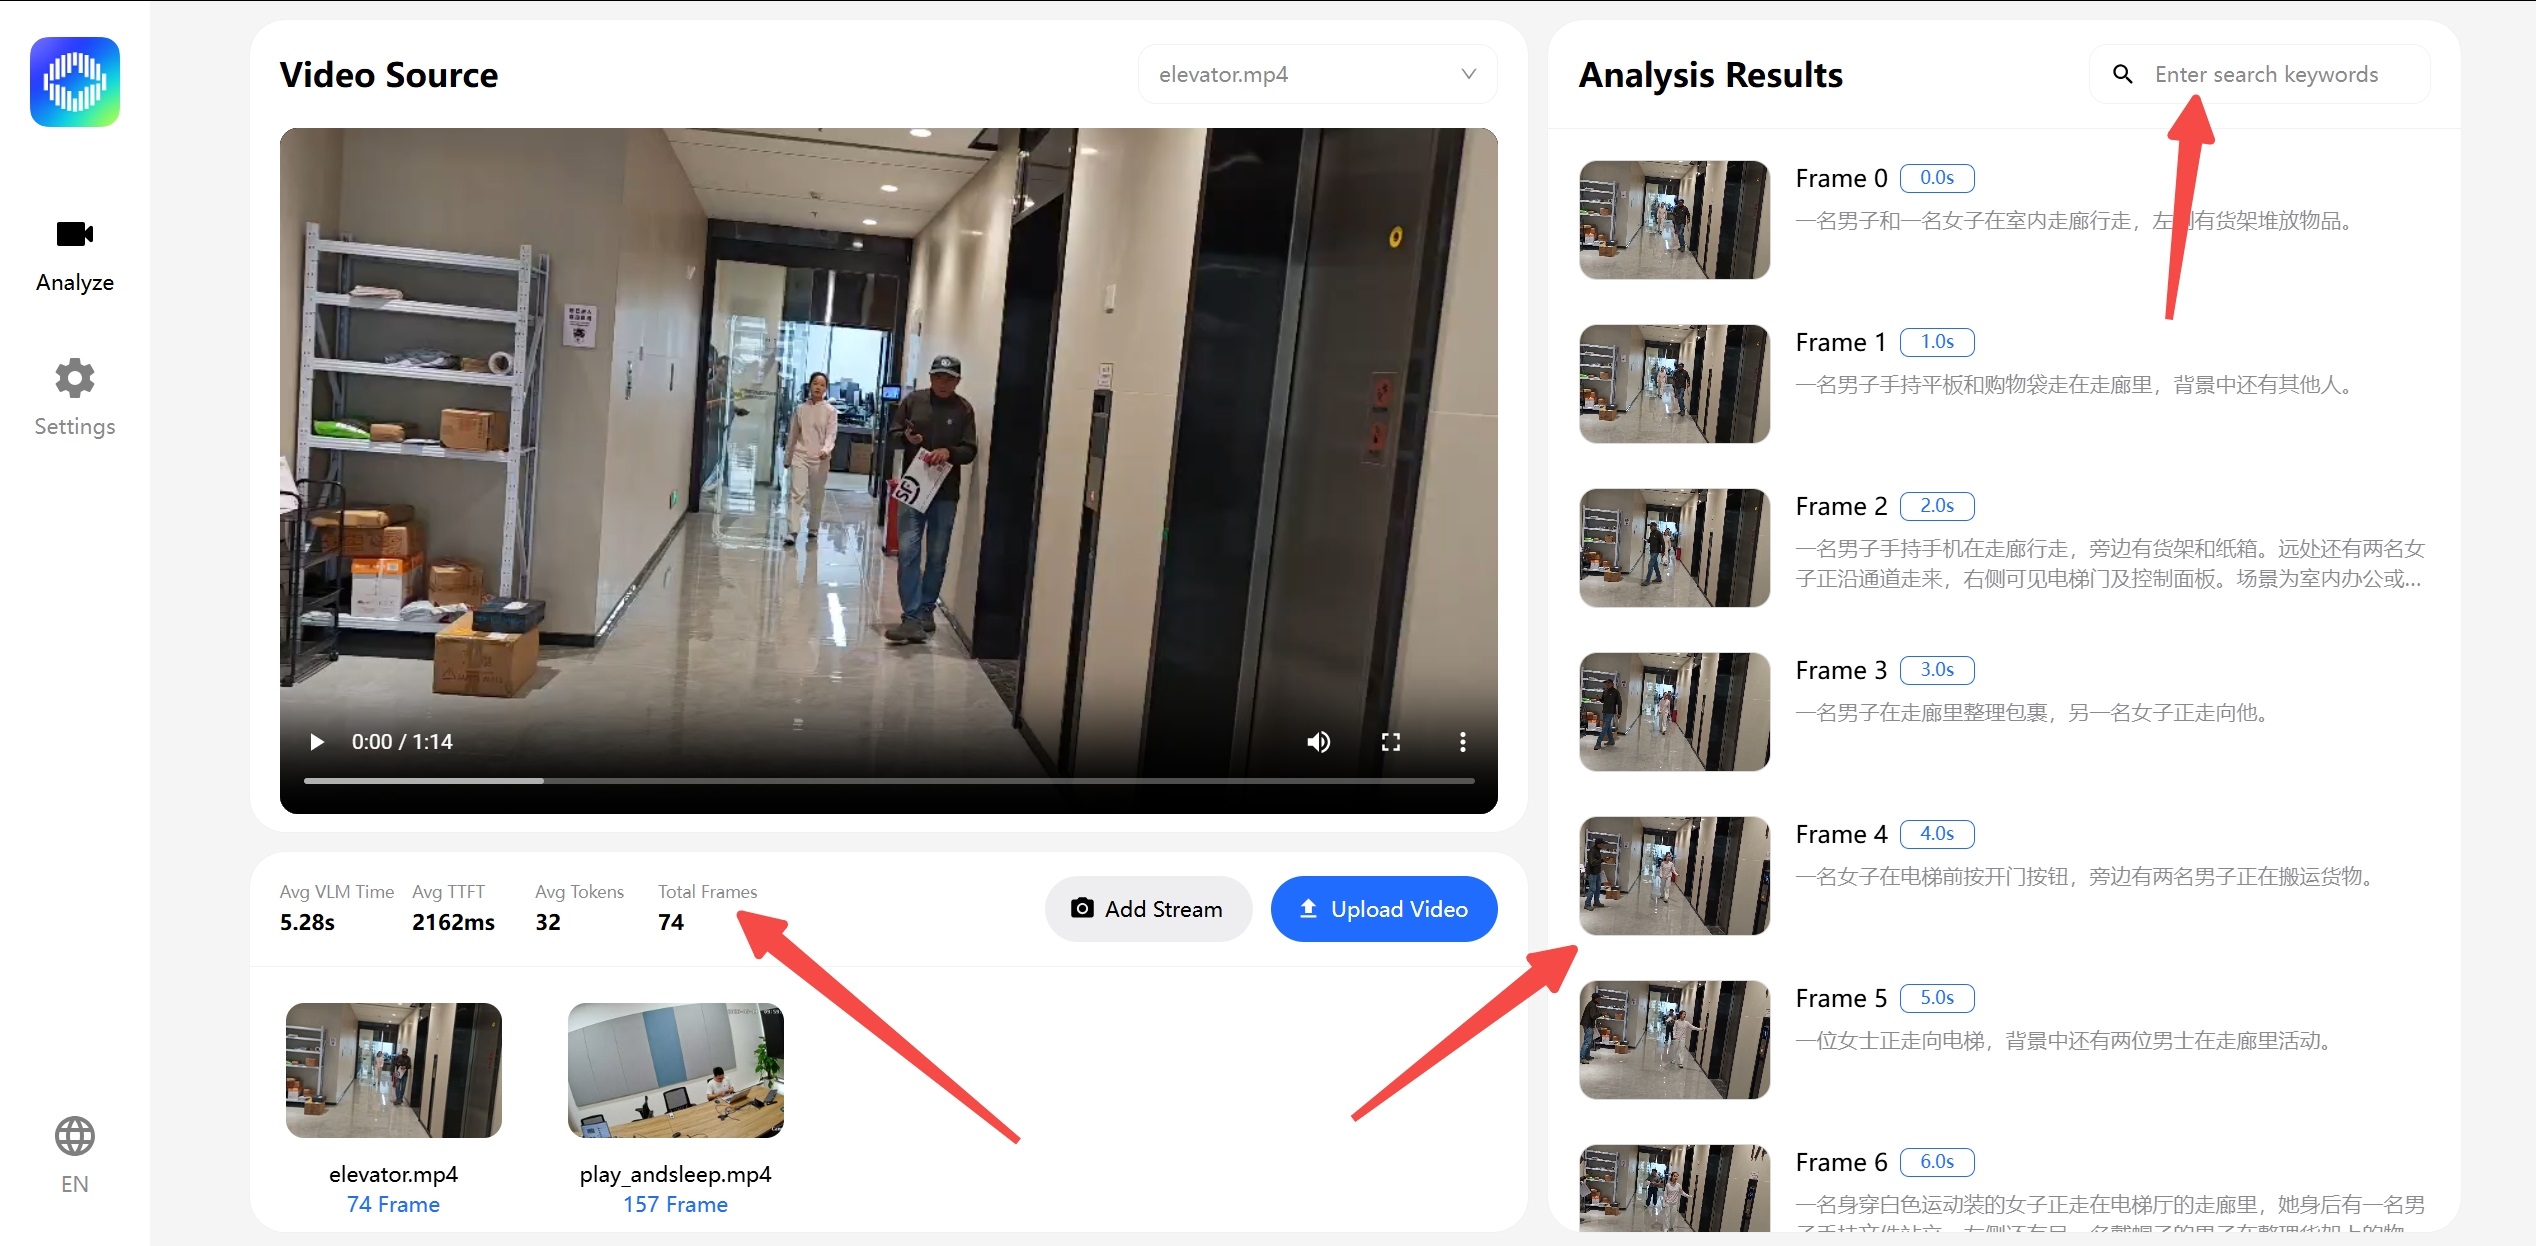Open Frame 5 thumbnail
The image size is (2536, 1246).
point(1674,1040)
